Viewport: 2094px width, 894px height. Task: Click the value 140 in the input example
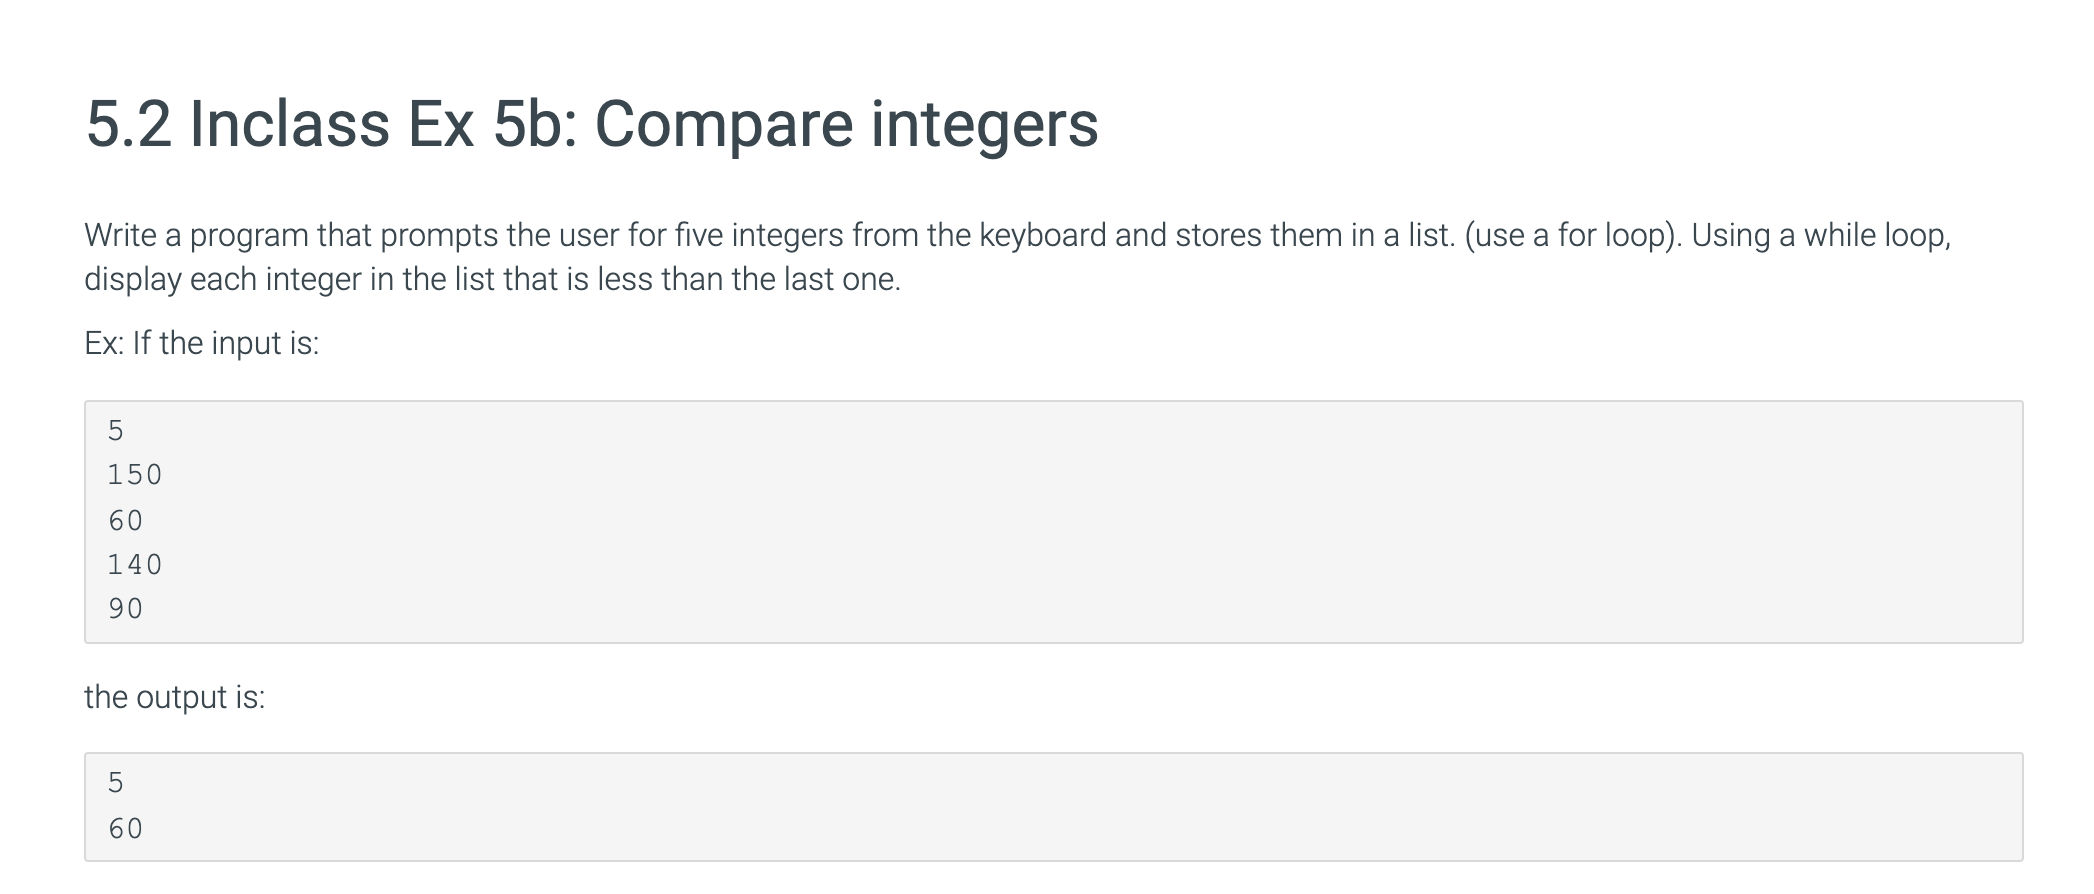pyautogui.click(x=135, y=565)
